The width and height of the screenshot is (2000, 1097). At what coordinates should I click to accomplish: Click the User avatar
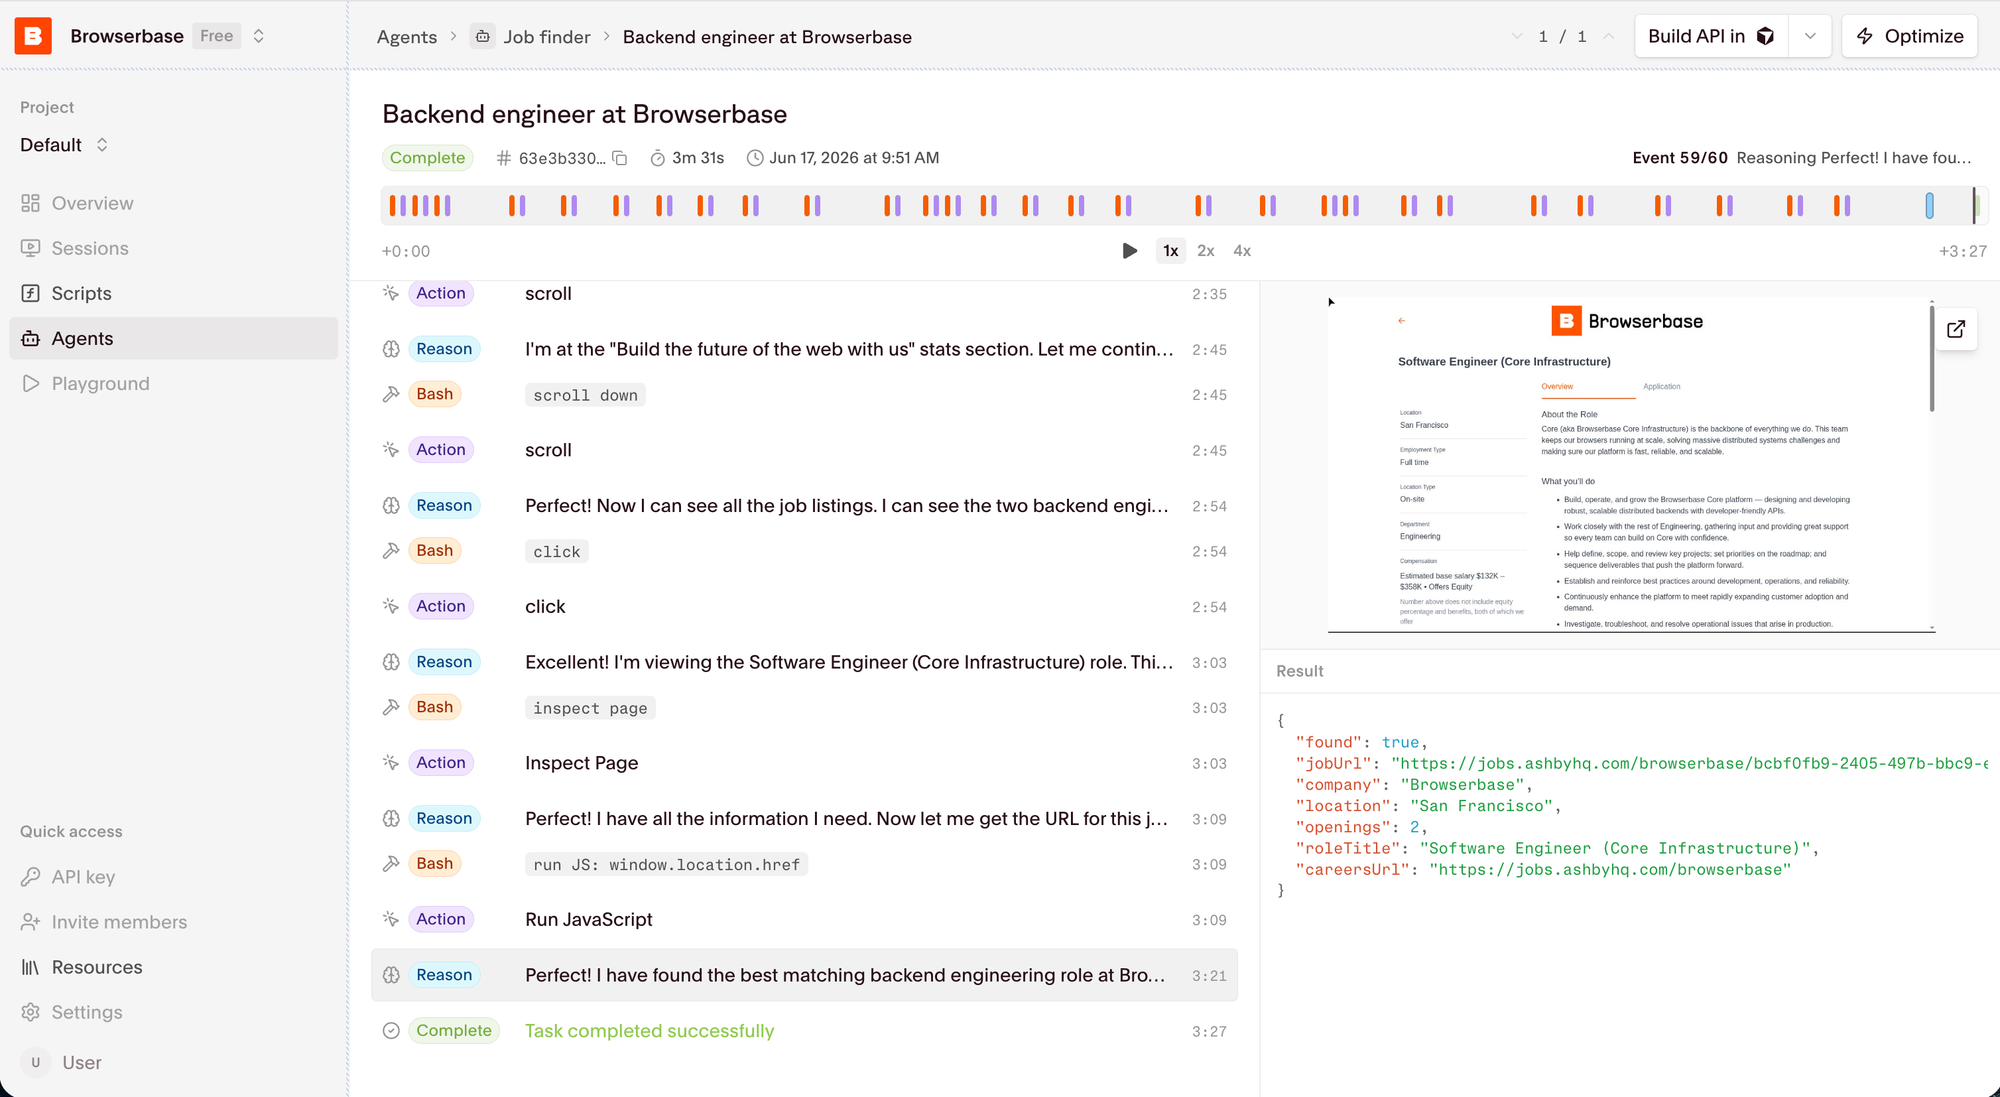36,1062
